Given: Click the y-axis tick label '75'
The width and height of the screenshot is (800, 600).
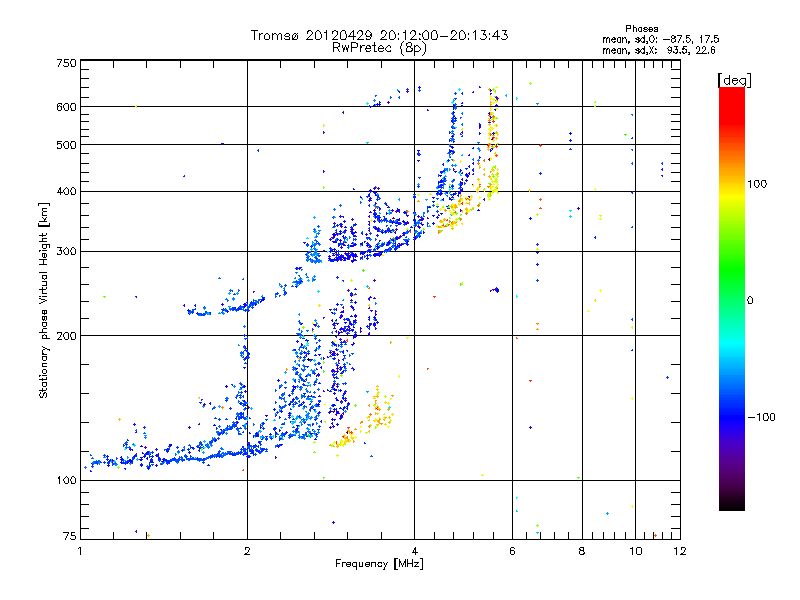Looking at the screenshot, I should (x=70, y=536).
